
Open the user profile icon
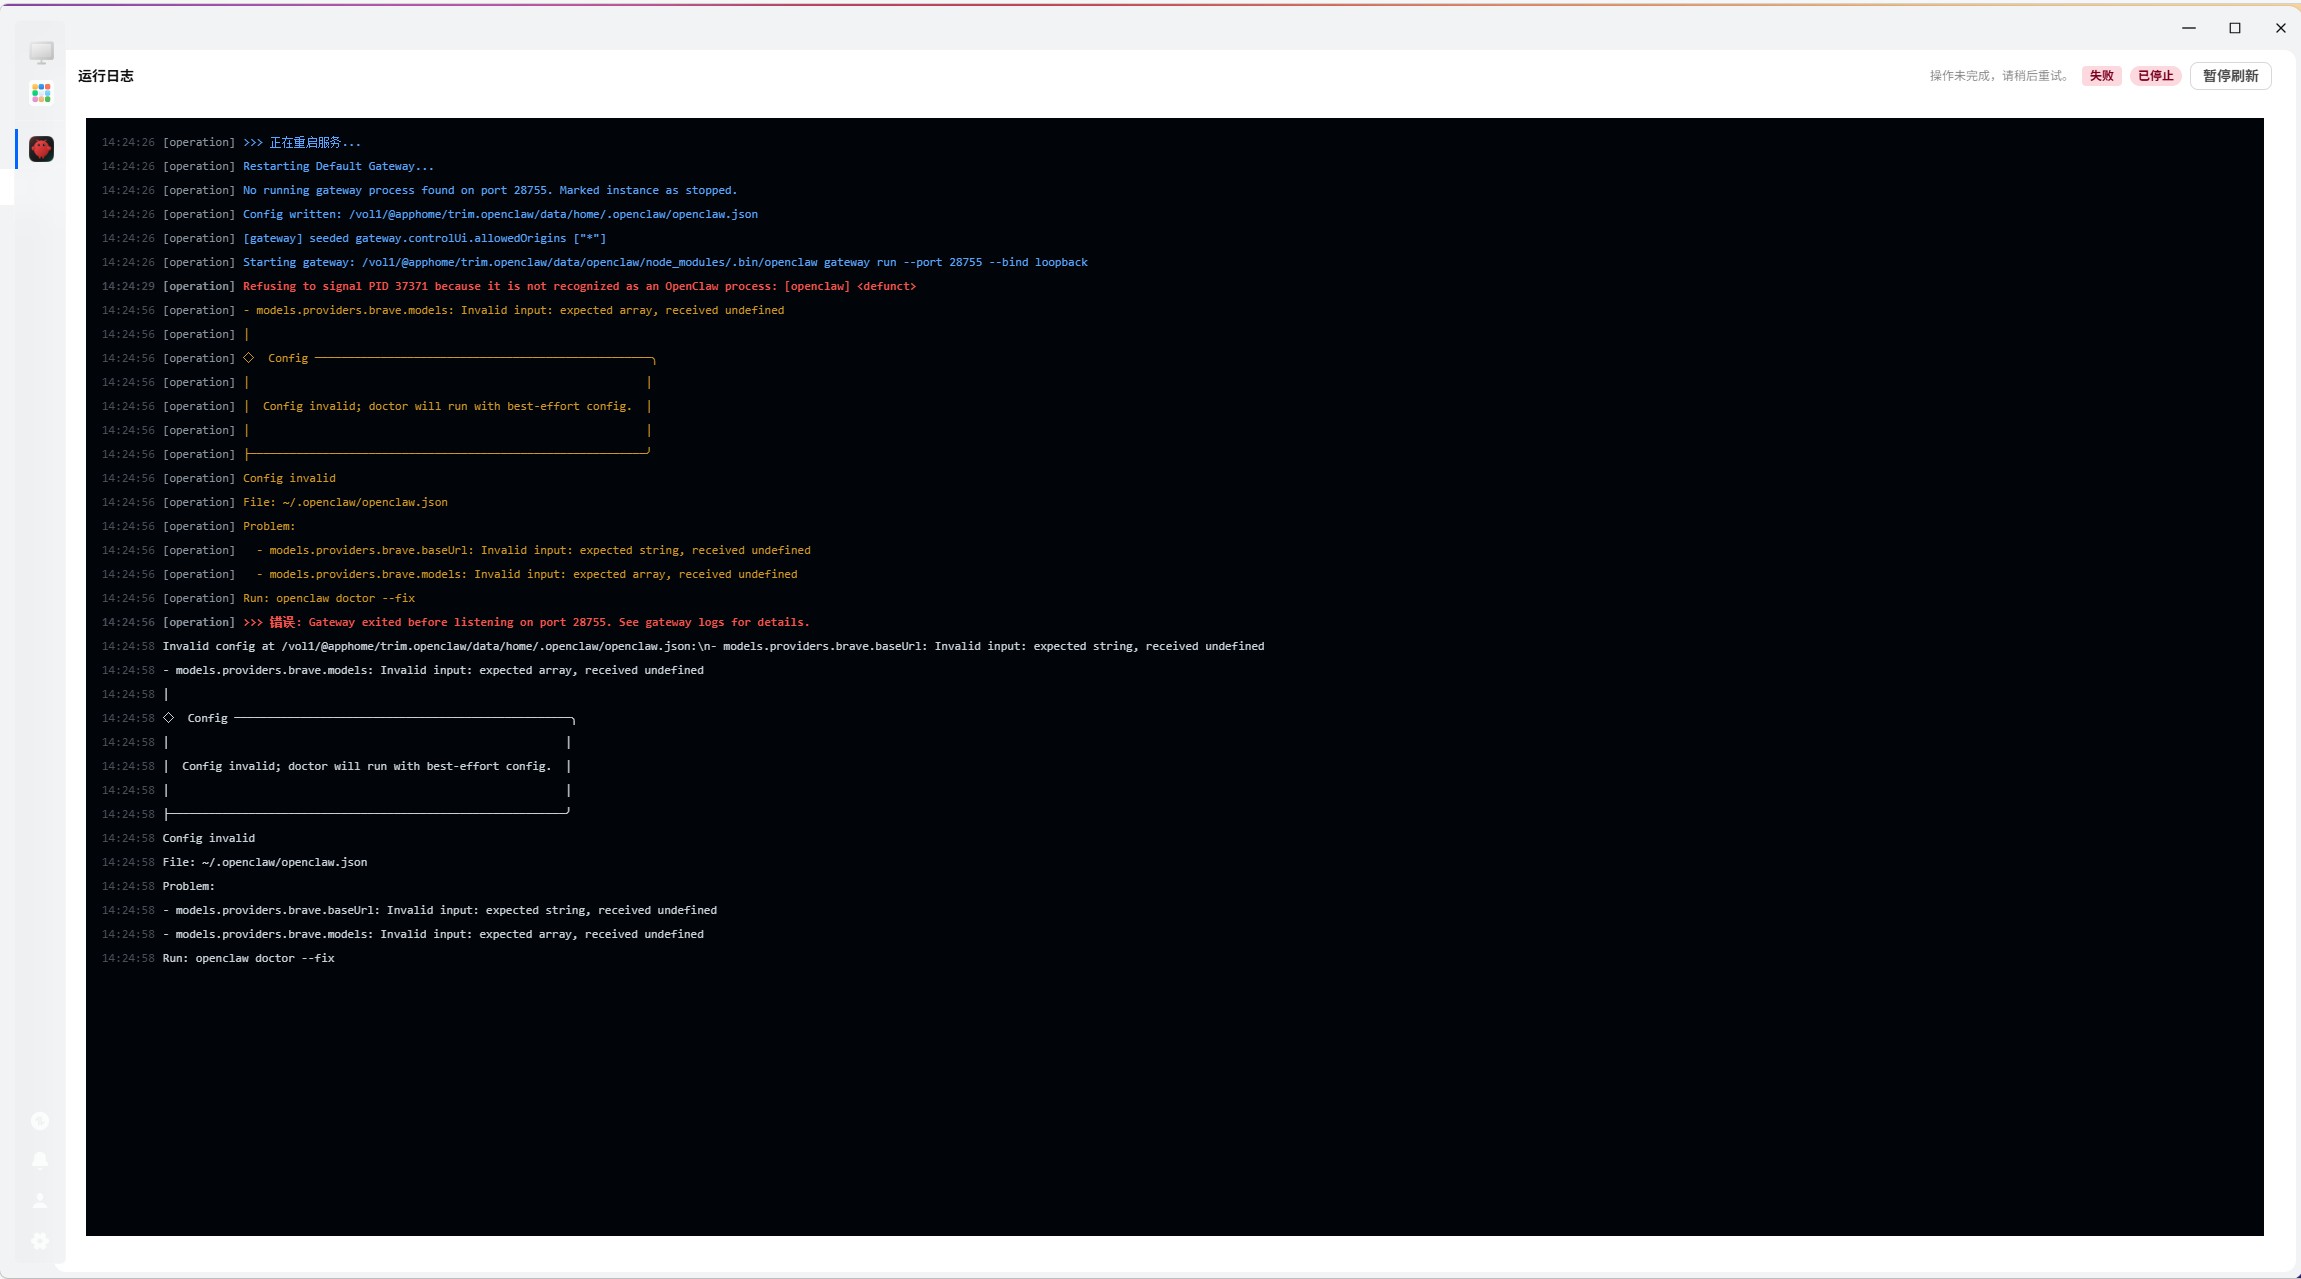click(40, 1200)
